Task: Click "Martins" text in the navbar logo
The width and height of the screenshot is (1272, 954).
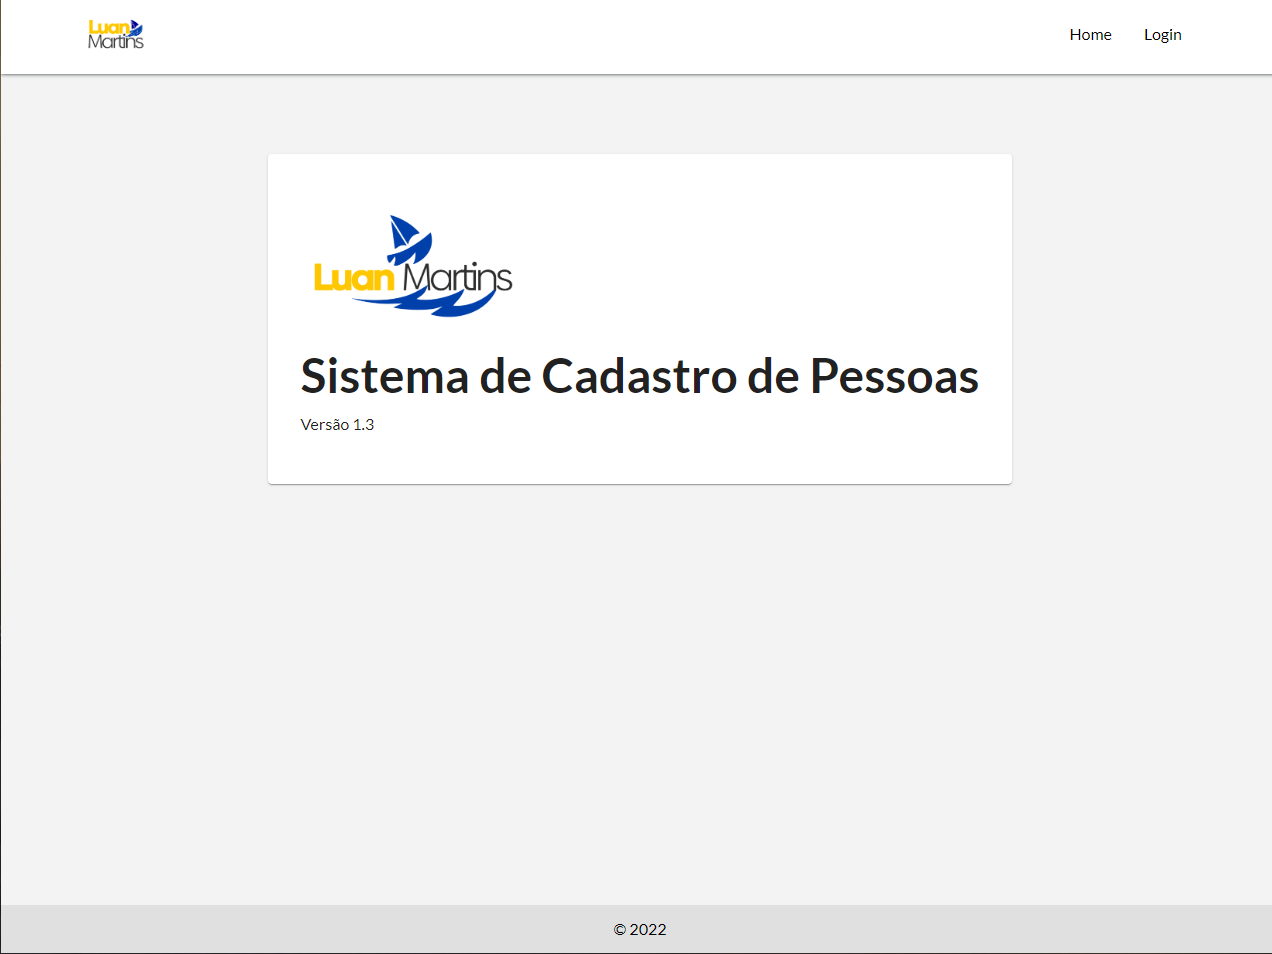Action: click(116, 42)
